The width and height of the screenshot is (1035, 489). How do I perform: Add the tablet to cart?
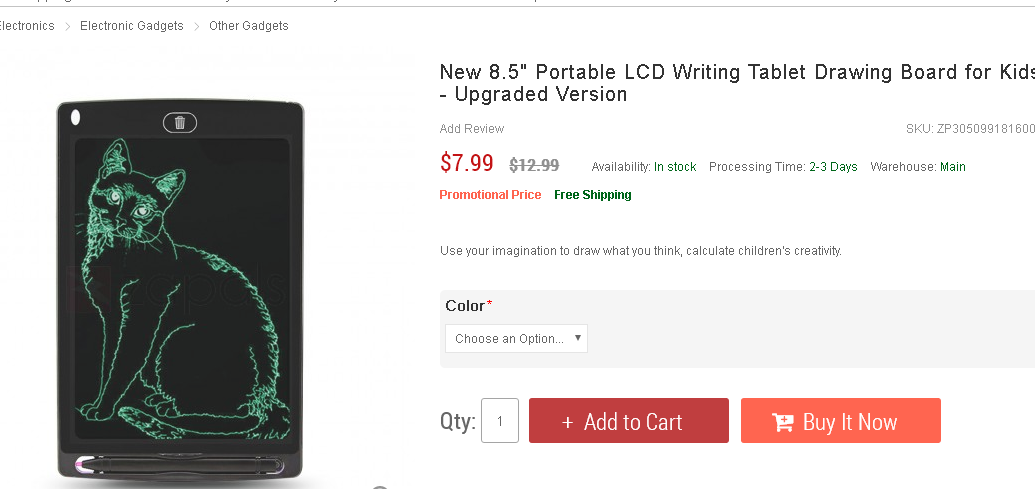[x=629, y=420]
